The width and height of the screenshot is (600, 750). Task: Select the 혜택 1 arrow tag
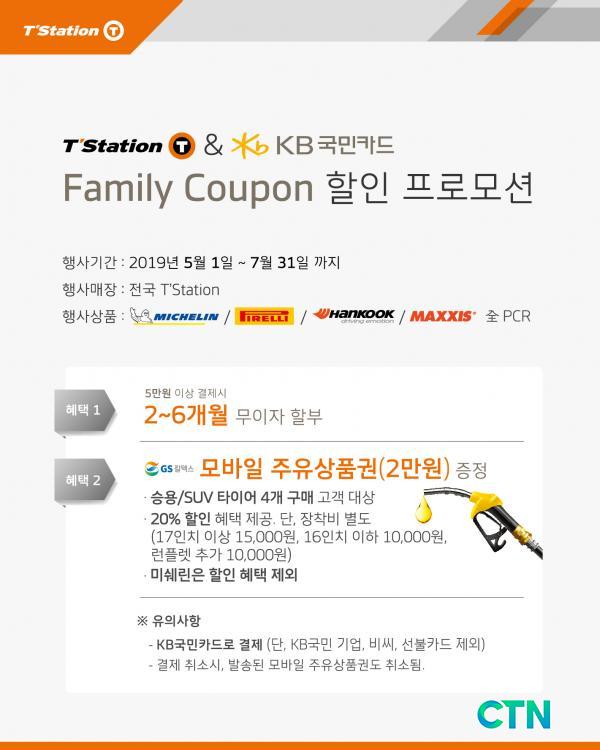coord(85,411)
